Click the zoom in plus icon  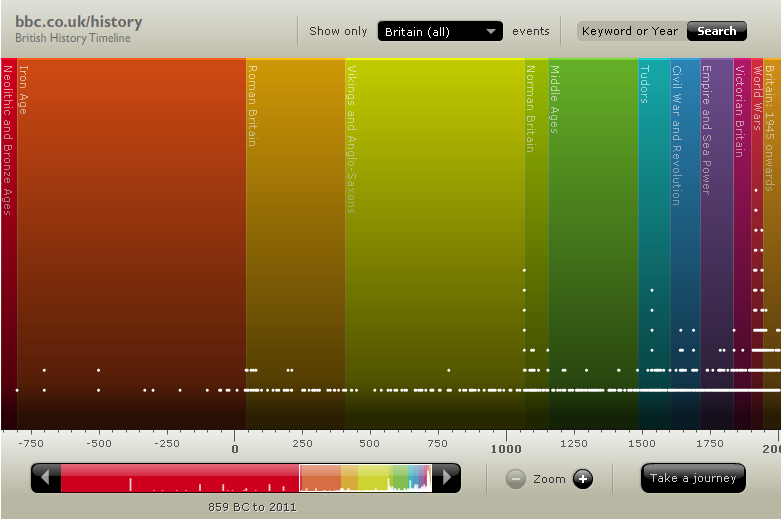click(582, 479)
